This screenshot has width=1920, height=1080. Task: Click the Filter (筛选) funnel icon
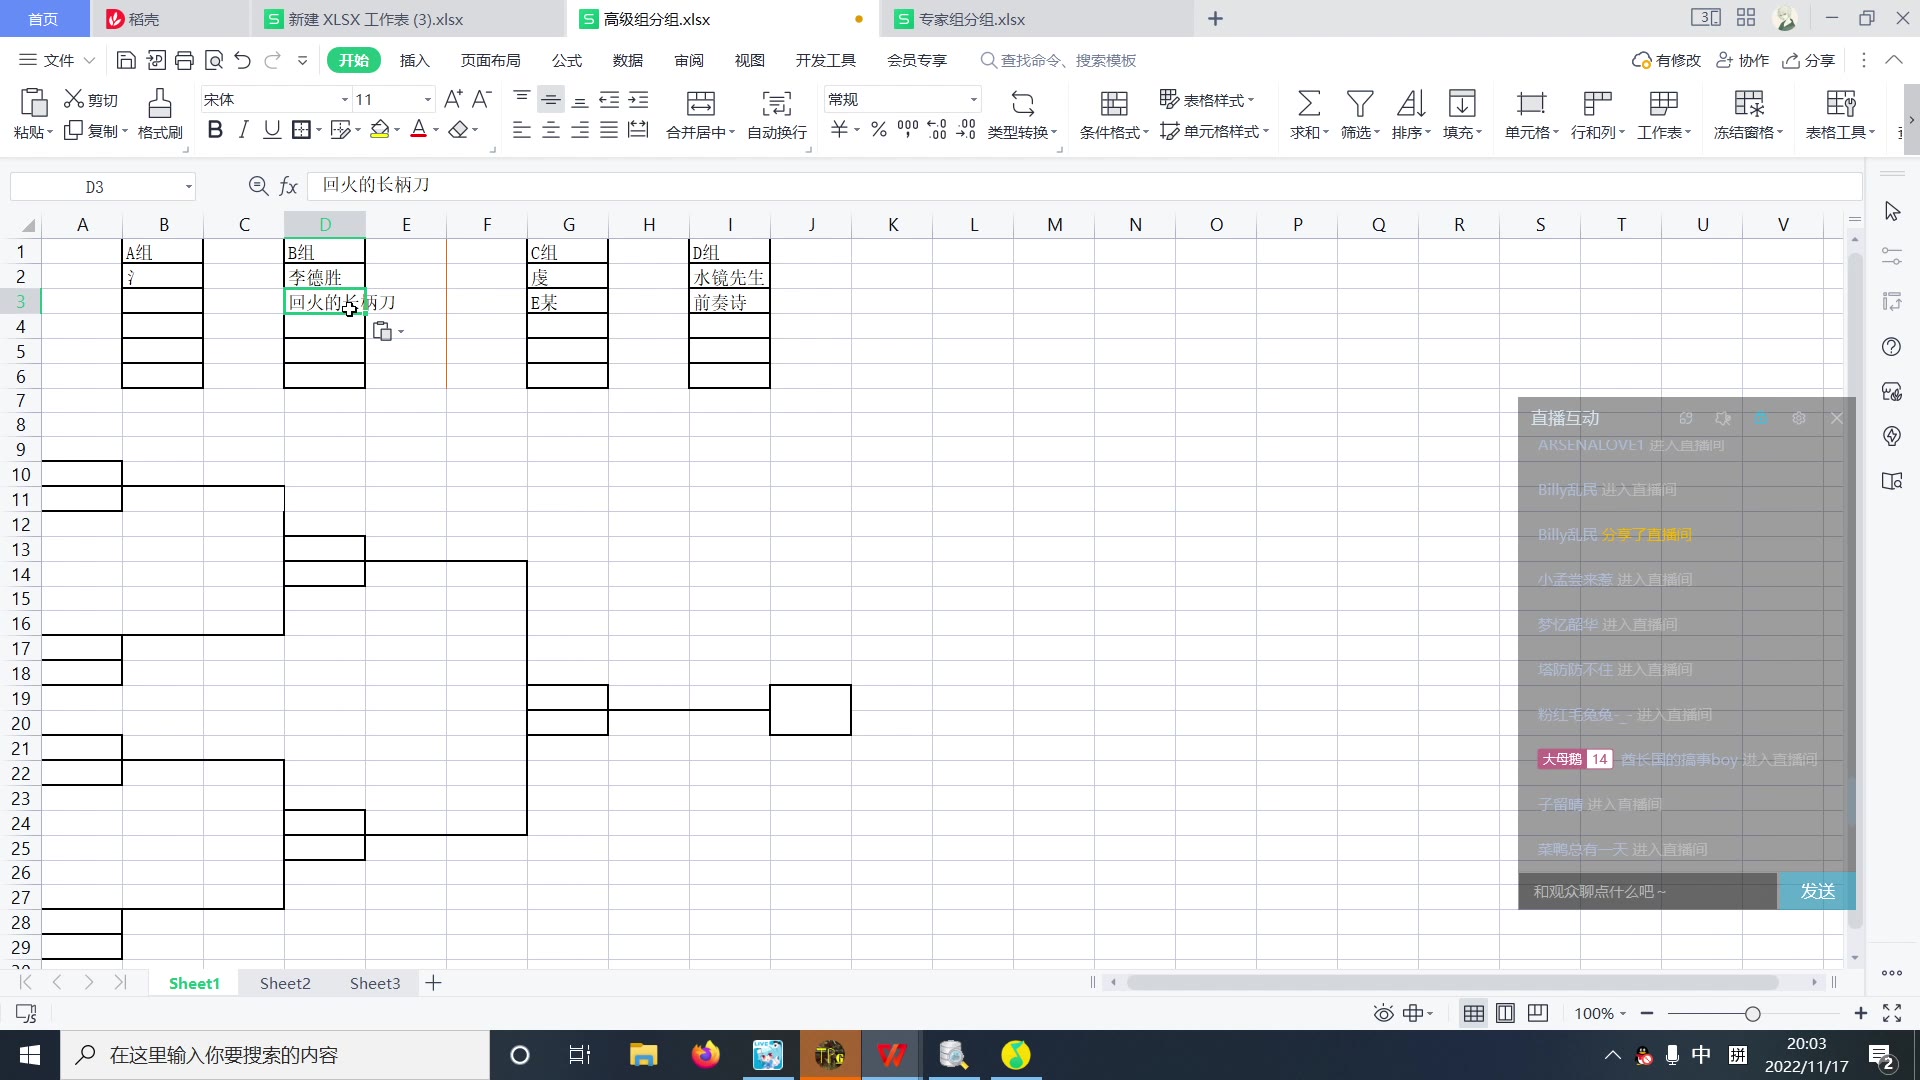1359,104
